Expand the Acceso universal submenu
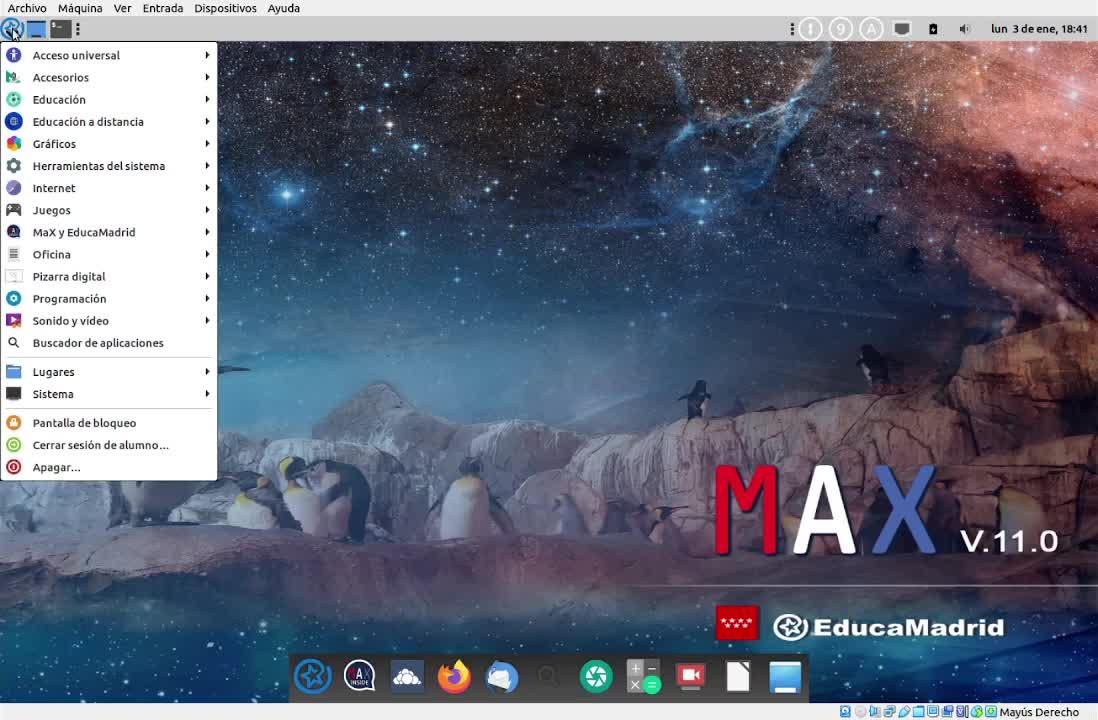 (109, 55)
